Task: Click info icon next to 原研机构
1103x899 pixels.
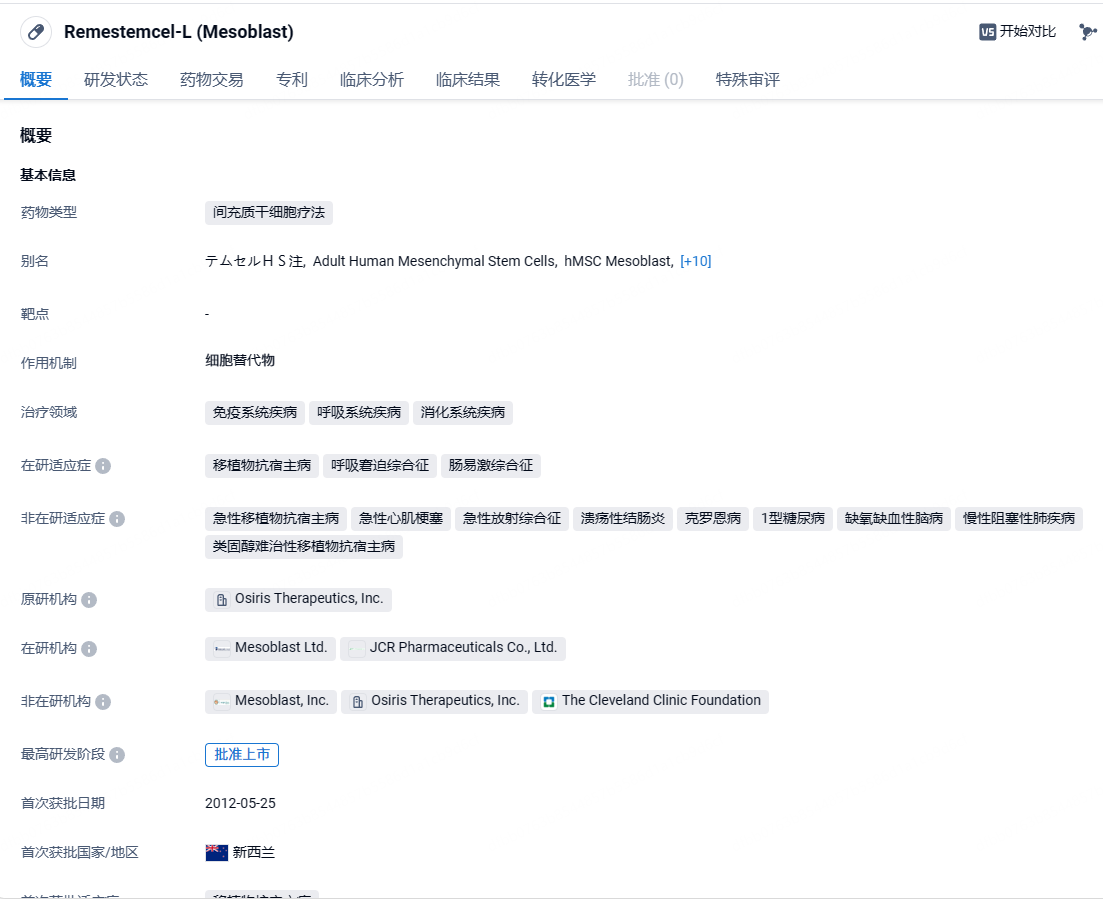Action: tap(89, 600)
